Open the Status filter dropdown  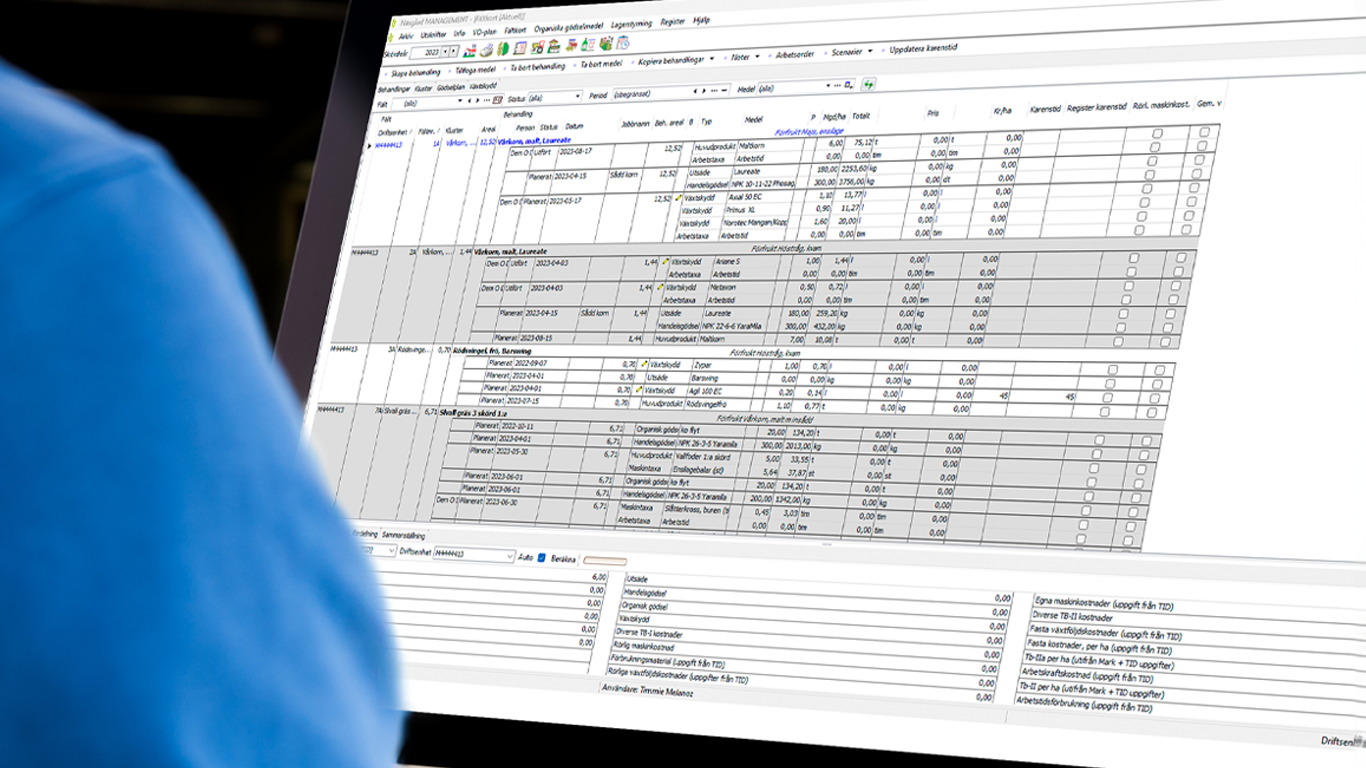point(577,97)
